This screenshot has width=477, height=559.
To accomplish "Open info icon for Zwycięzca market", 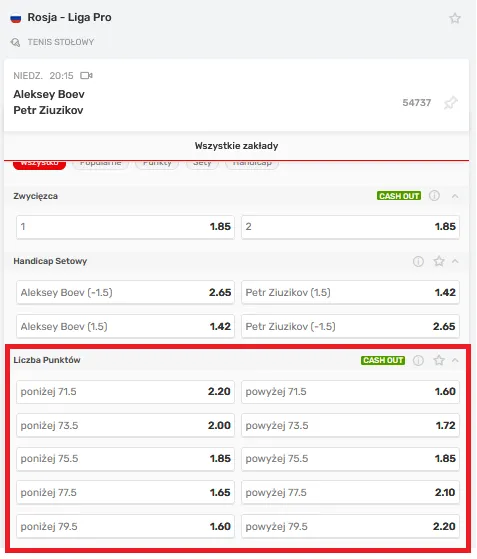I will click(x=434, y=196).
